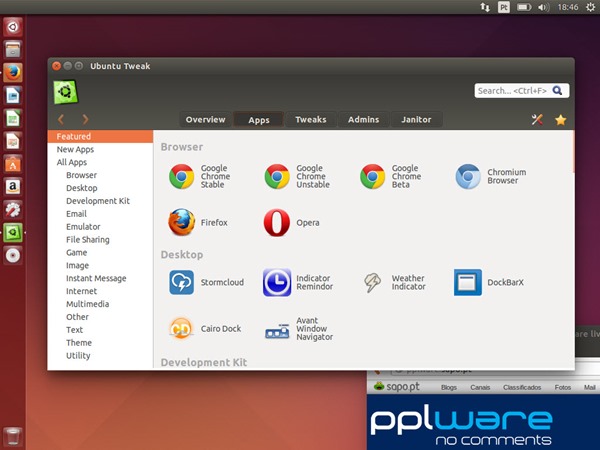Open System Settings in the launcher
Image resolution: width=600 pixels, height=450 pixels.
tap(13, 210)
